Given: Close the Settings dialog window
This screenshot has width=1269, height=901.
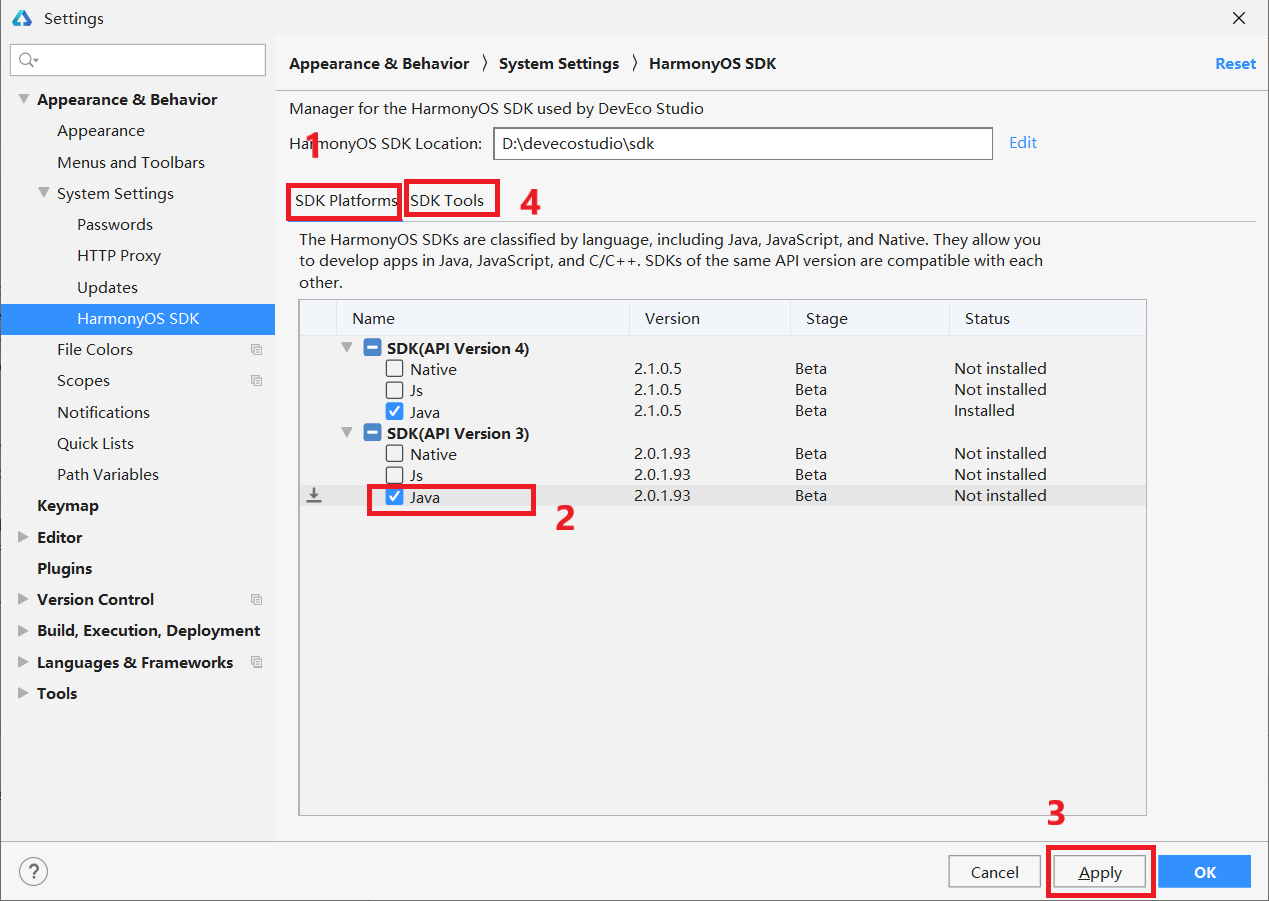Looking at the screenshot, I should (1239, 18).
